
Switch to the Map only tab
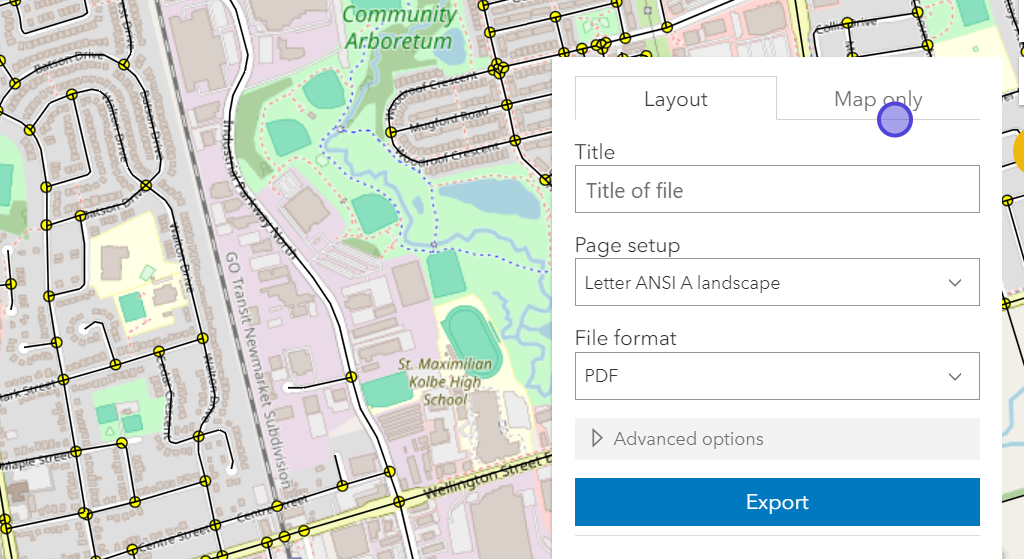coord(877,99)
